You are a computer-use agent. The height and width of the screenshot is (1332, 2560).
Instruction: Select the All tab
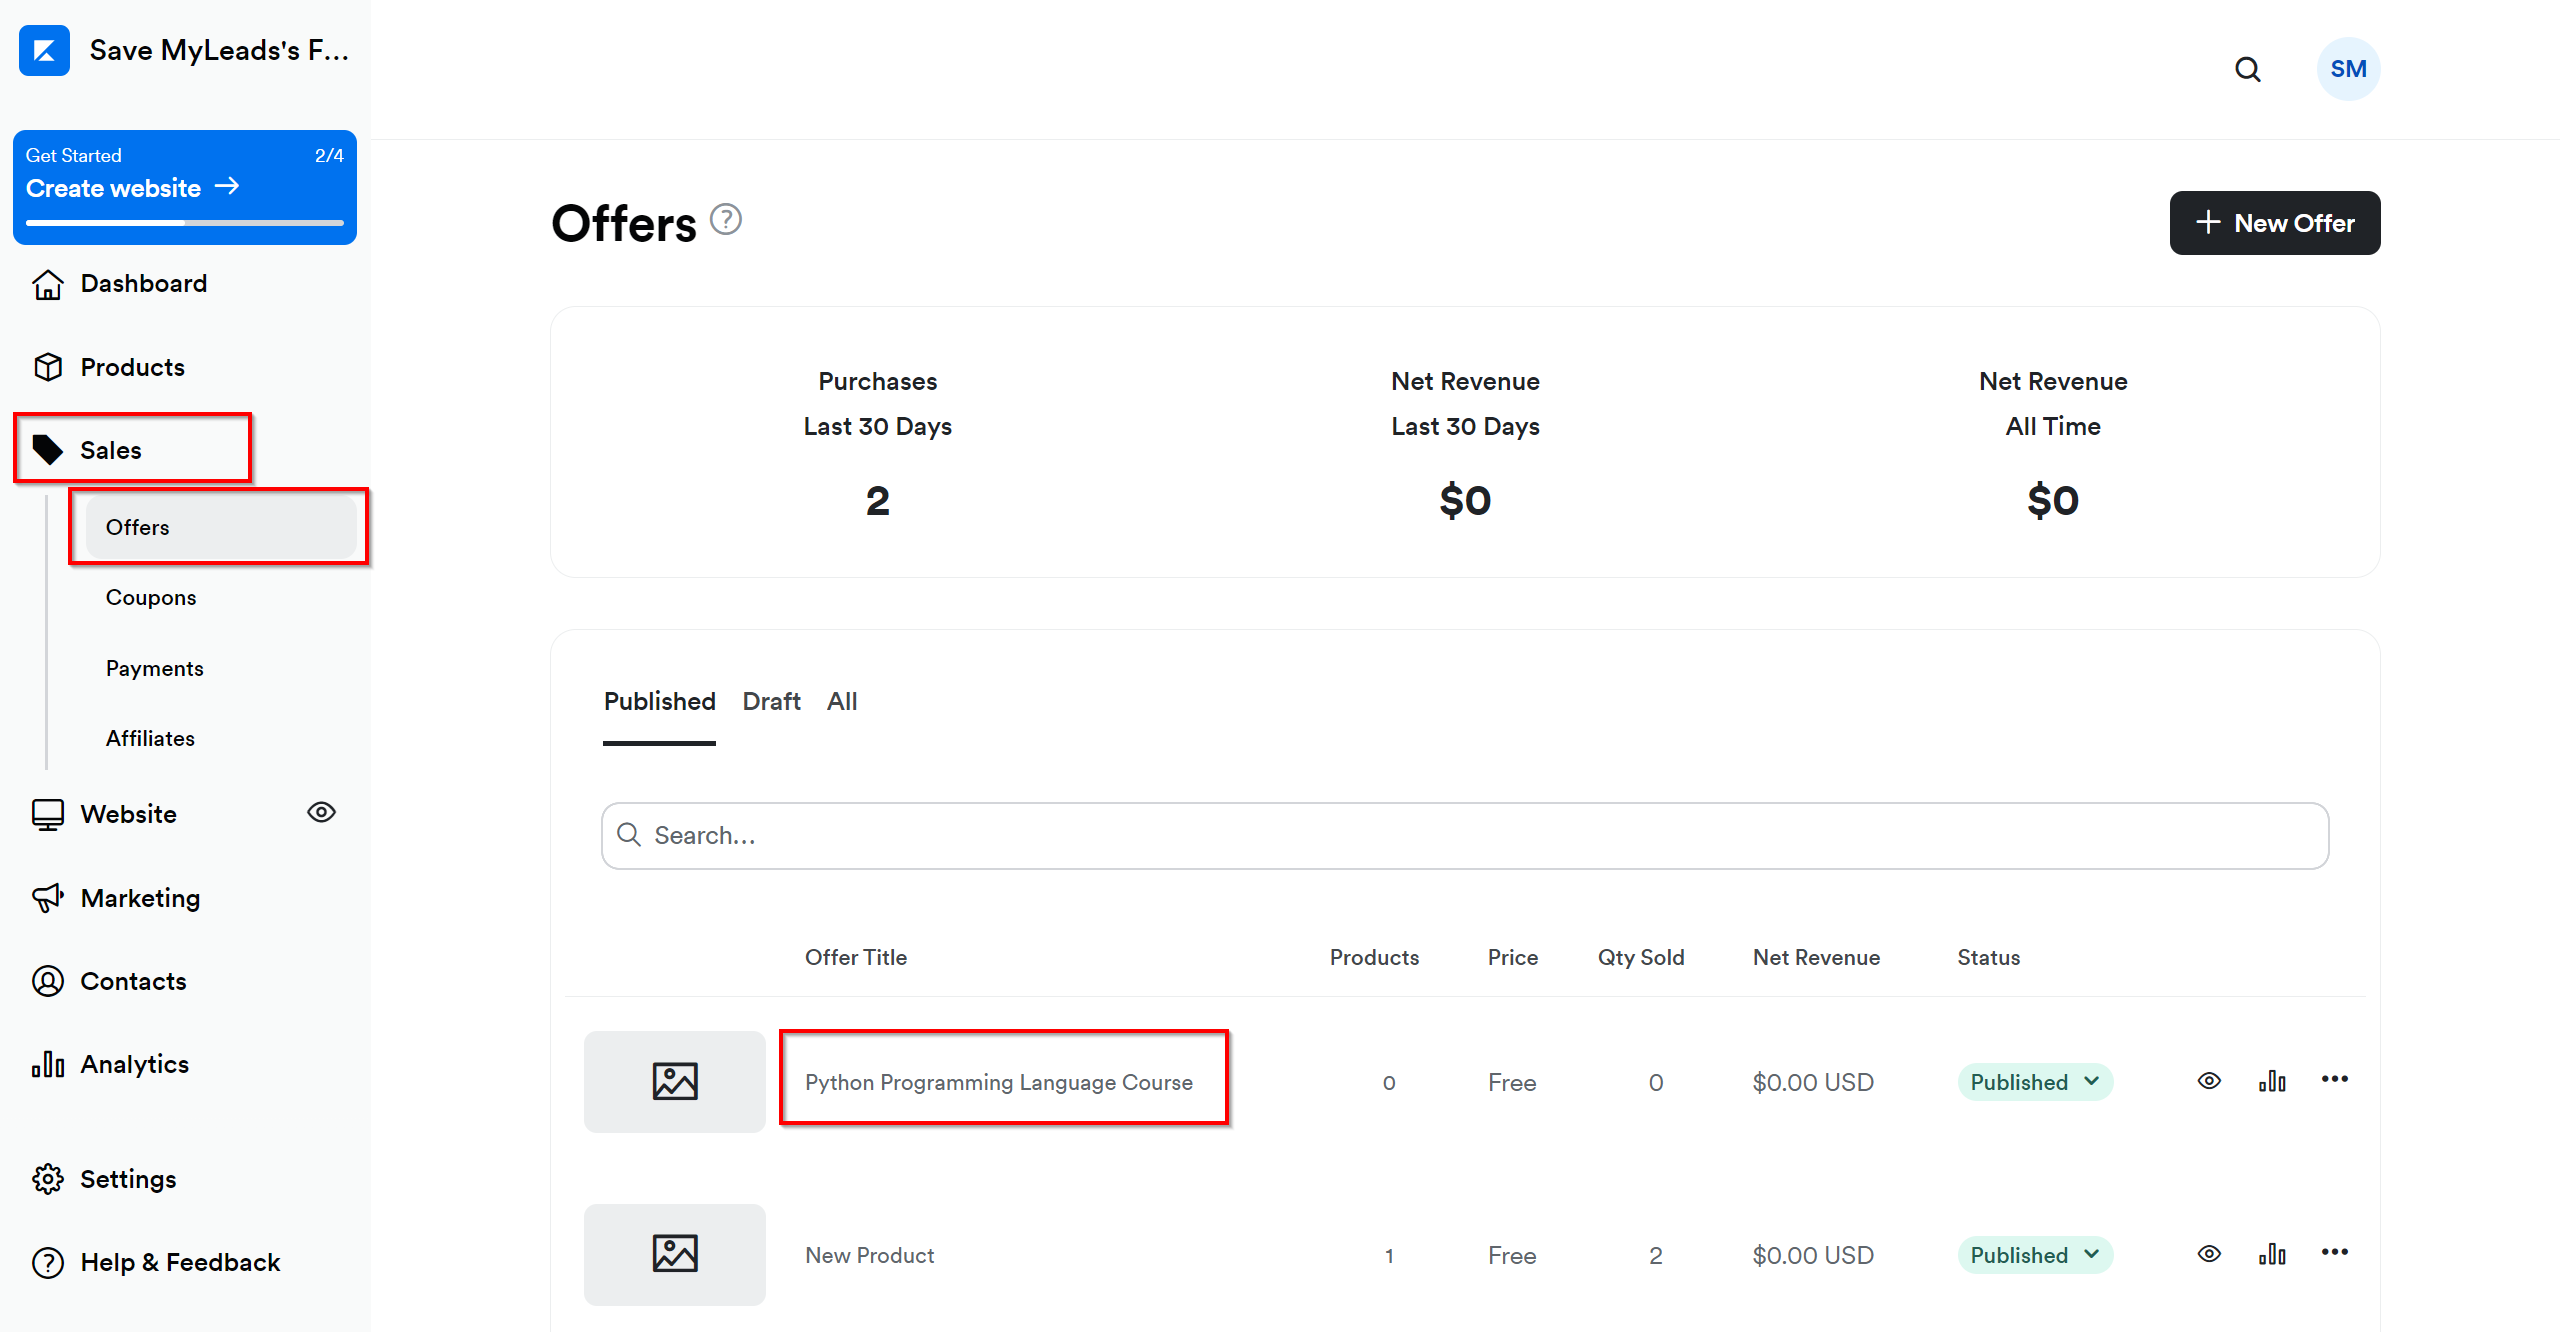click(841, 699)
